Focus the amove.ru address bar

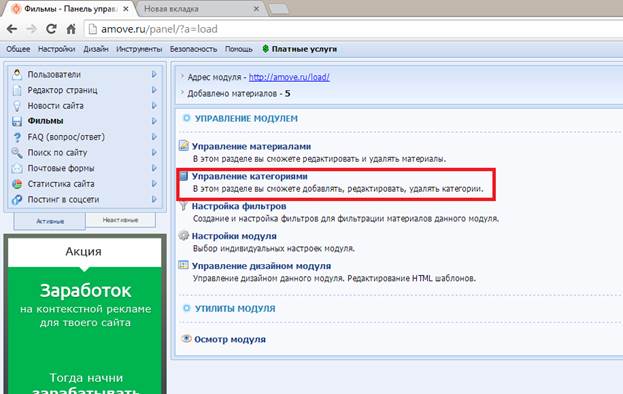354,29
